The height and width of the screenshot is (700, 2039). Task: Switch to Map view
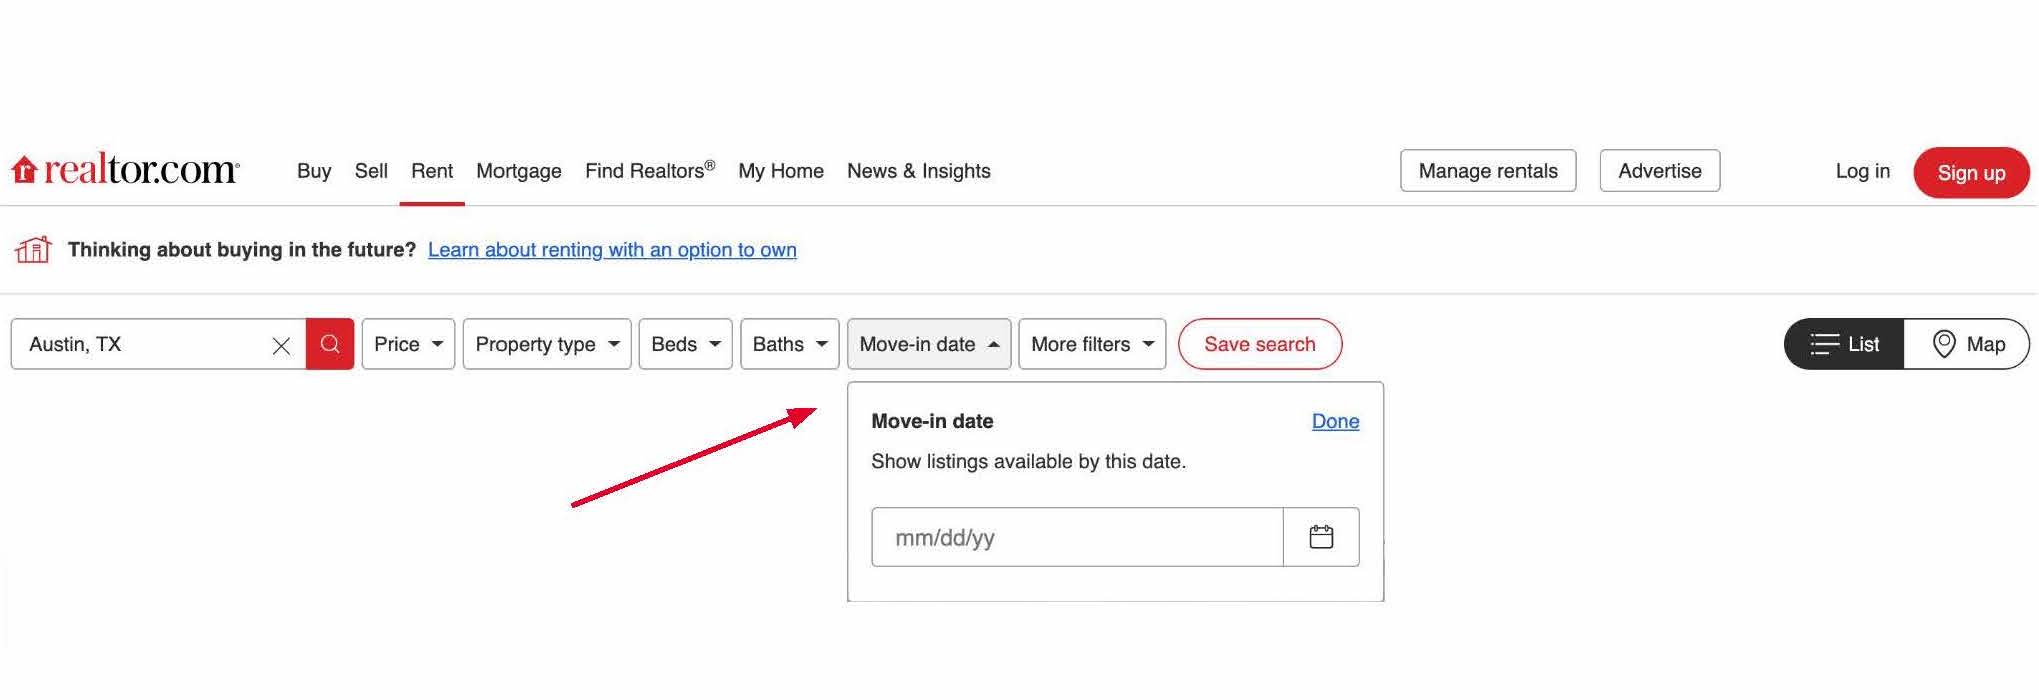tap(1967, 343)
